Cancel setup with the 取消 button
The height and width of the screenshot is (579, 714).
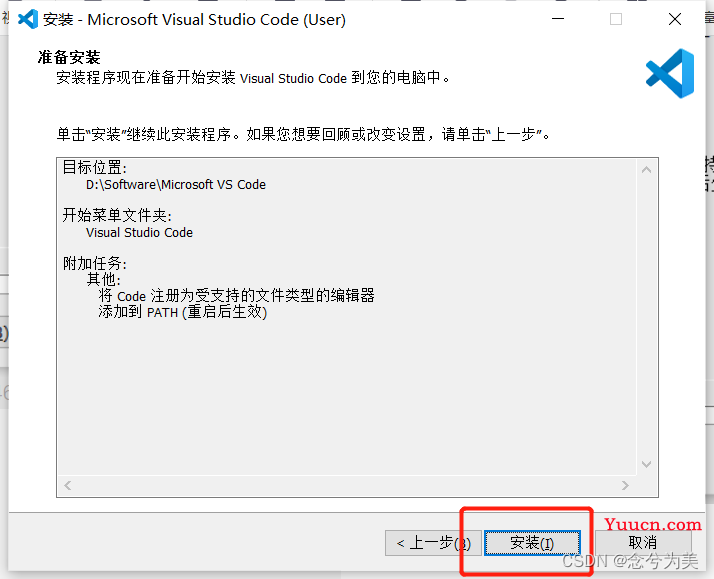[x=643, y=543]
